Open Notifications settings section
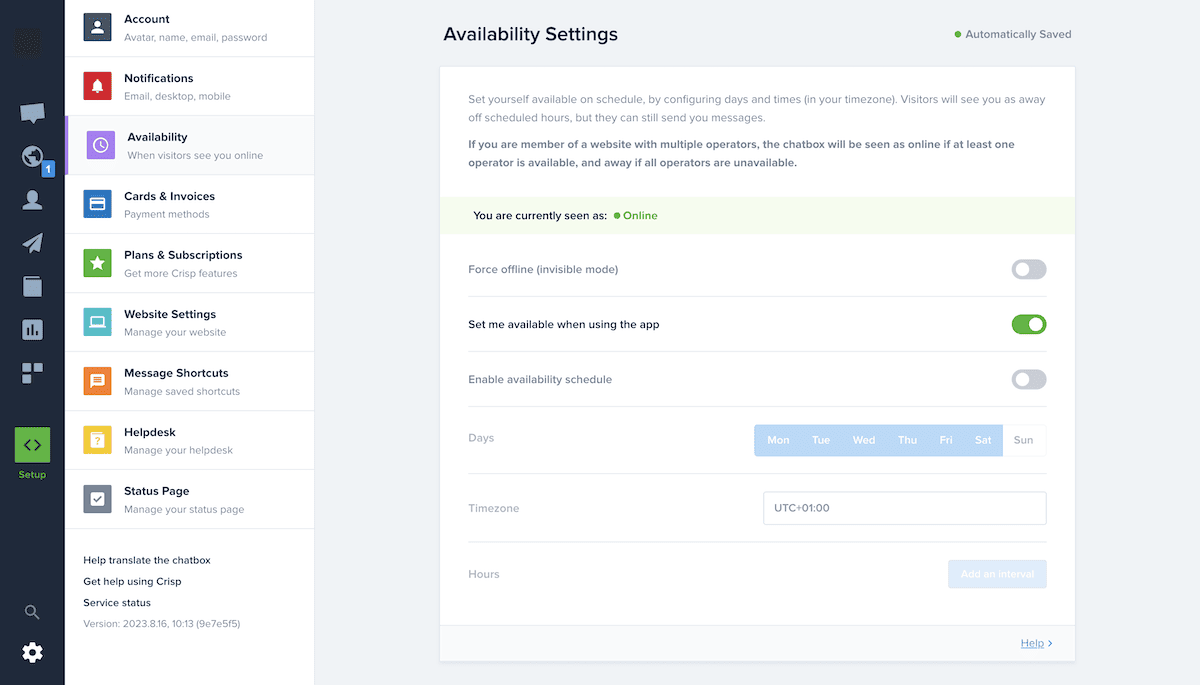1200x685 pixels. [190, 86]
